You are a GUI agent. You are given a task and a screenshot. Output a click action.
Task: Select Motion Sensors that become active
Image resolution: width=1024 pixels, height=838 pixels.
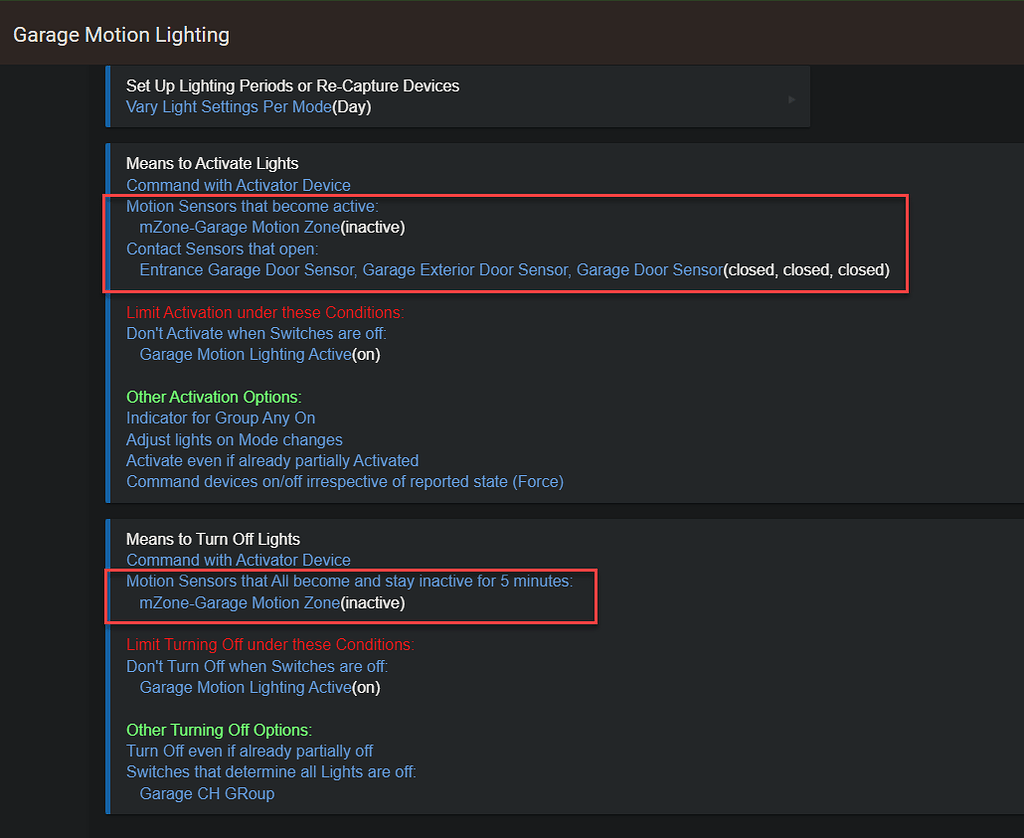coord(252,206)
